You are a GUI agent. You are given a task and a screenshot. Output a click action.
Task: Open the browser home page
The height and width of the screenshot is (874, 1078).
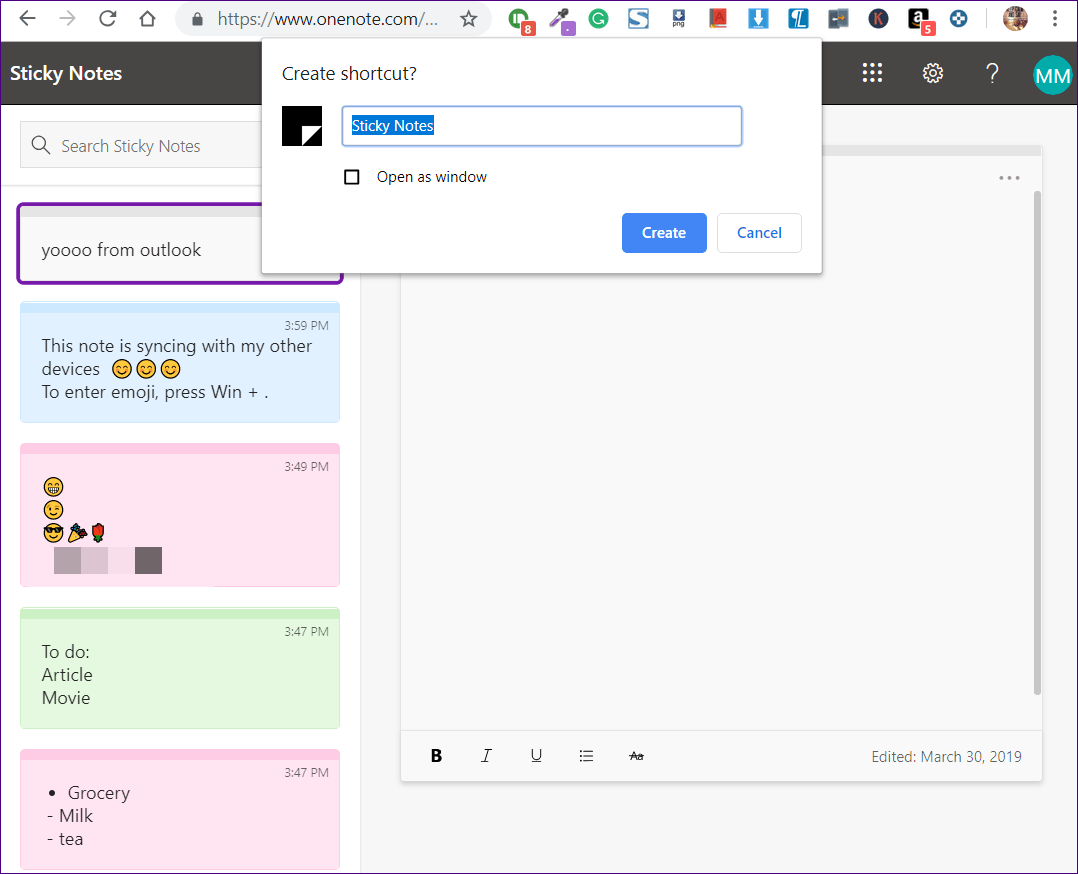point(147,19)
